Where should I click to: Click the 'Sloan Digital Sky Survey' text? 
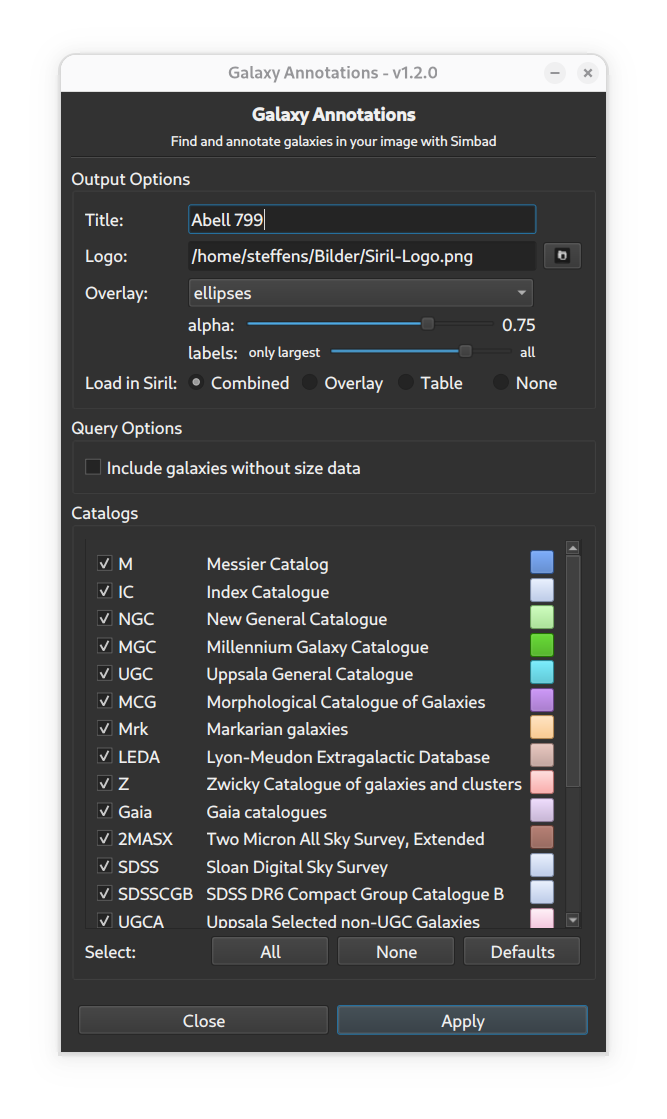pyautogui.click(x=297, y=866)
